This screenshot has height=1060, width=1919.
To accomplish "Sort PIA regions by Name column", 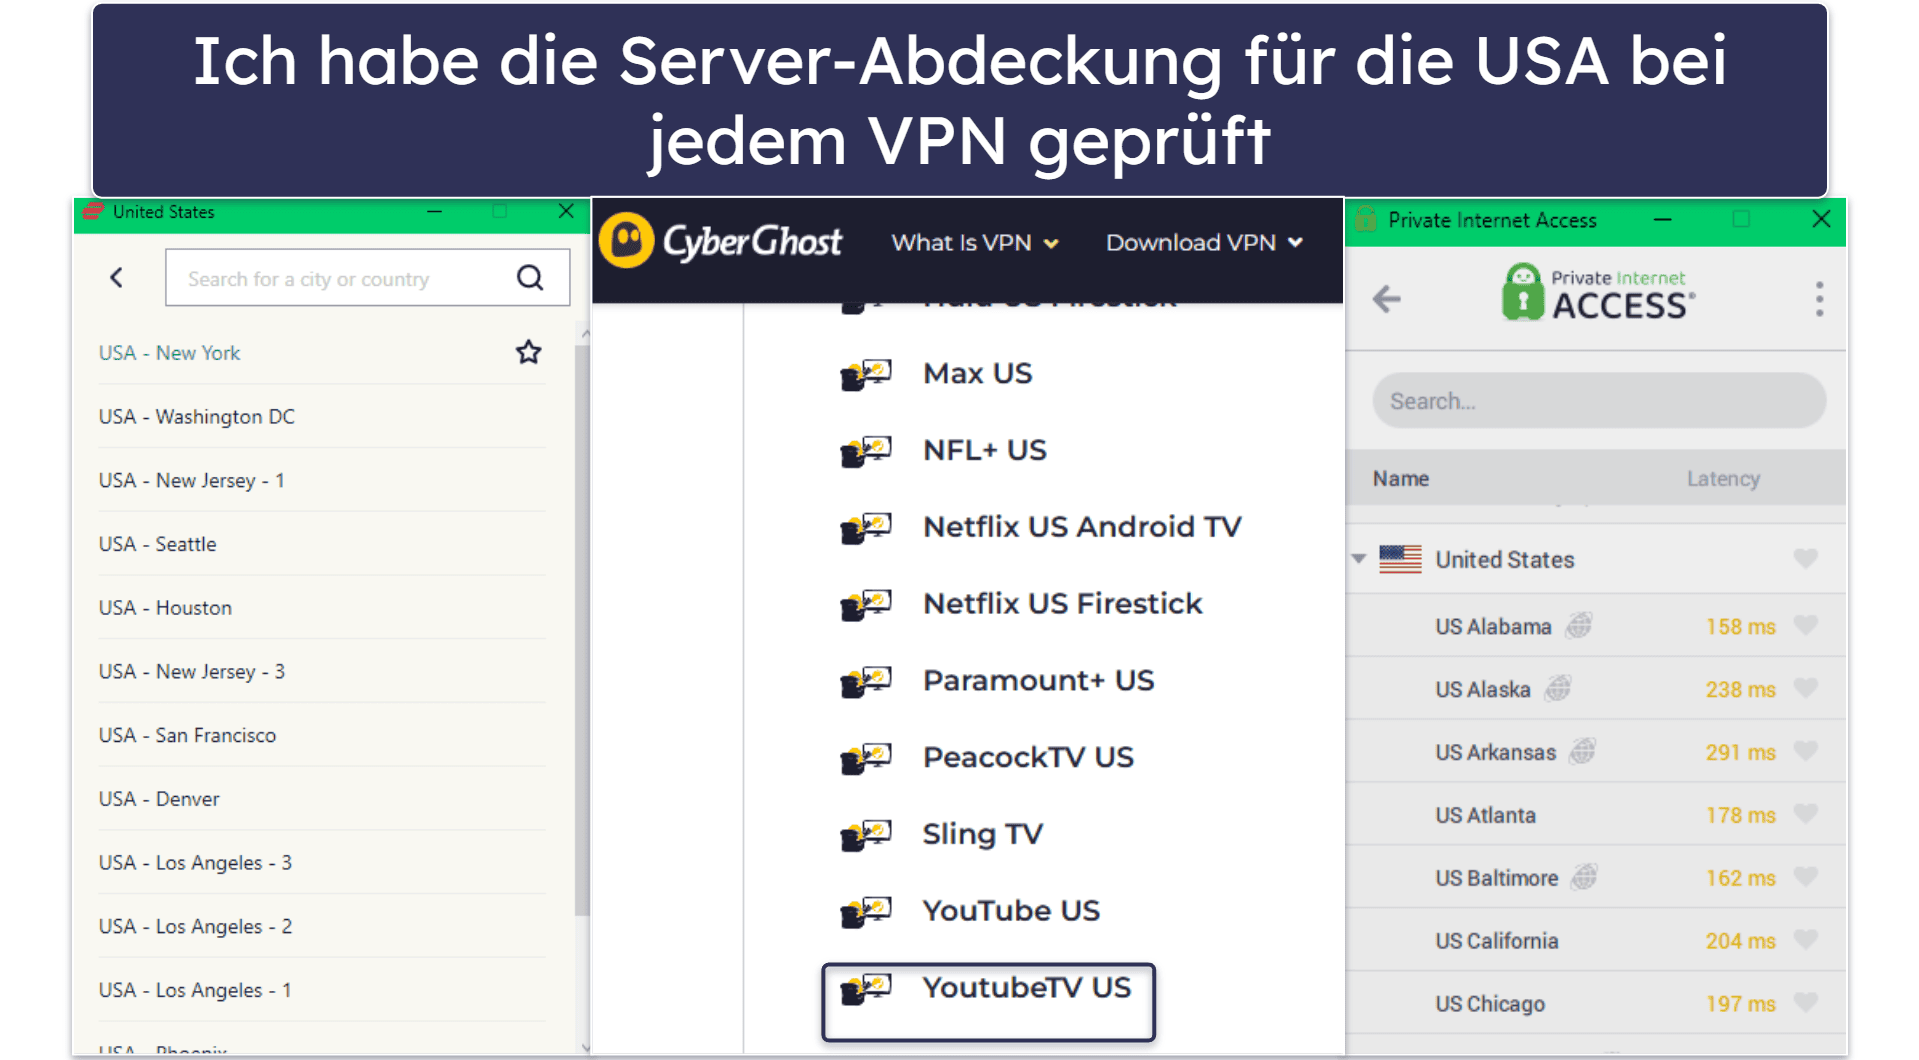I will pos(1400,479).
